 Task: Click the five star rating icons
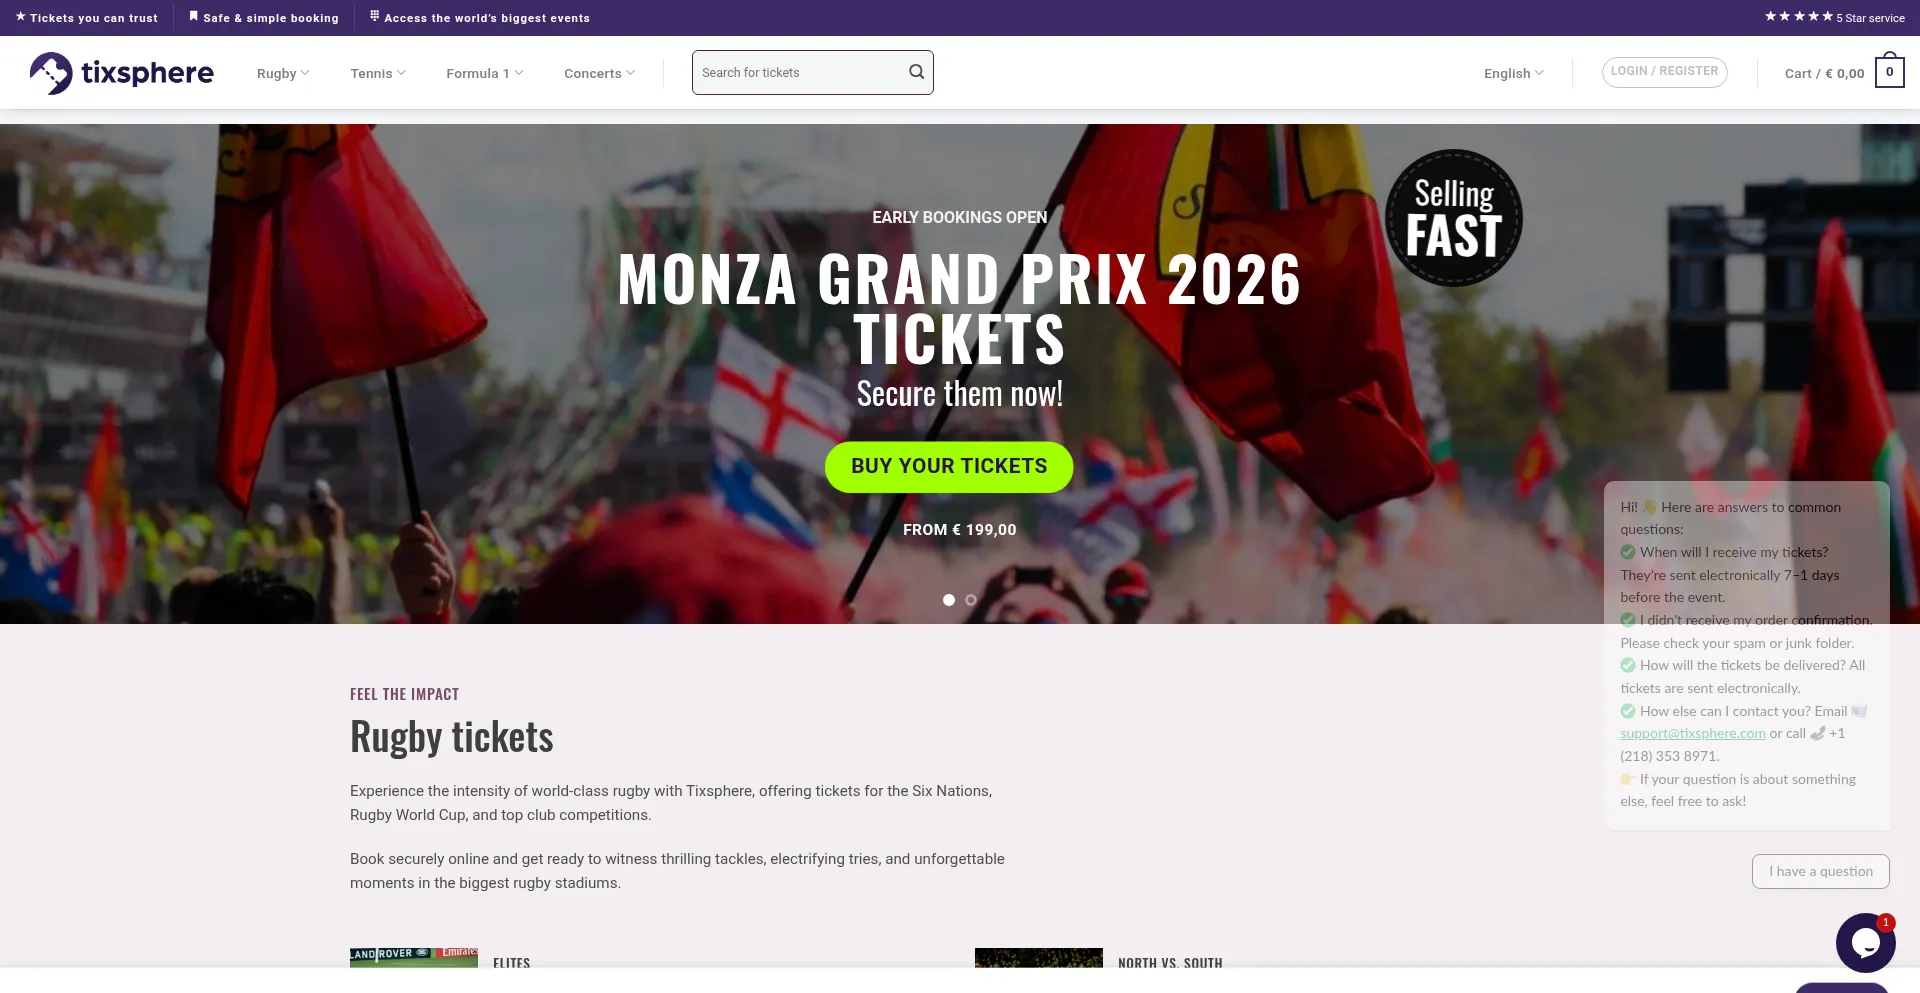(x=1798, y=17)
